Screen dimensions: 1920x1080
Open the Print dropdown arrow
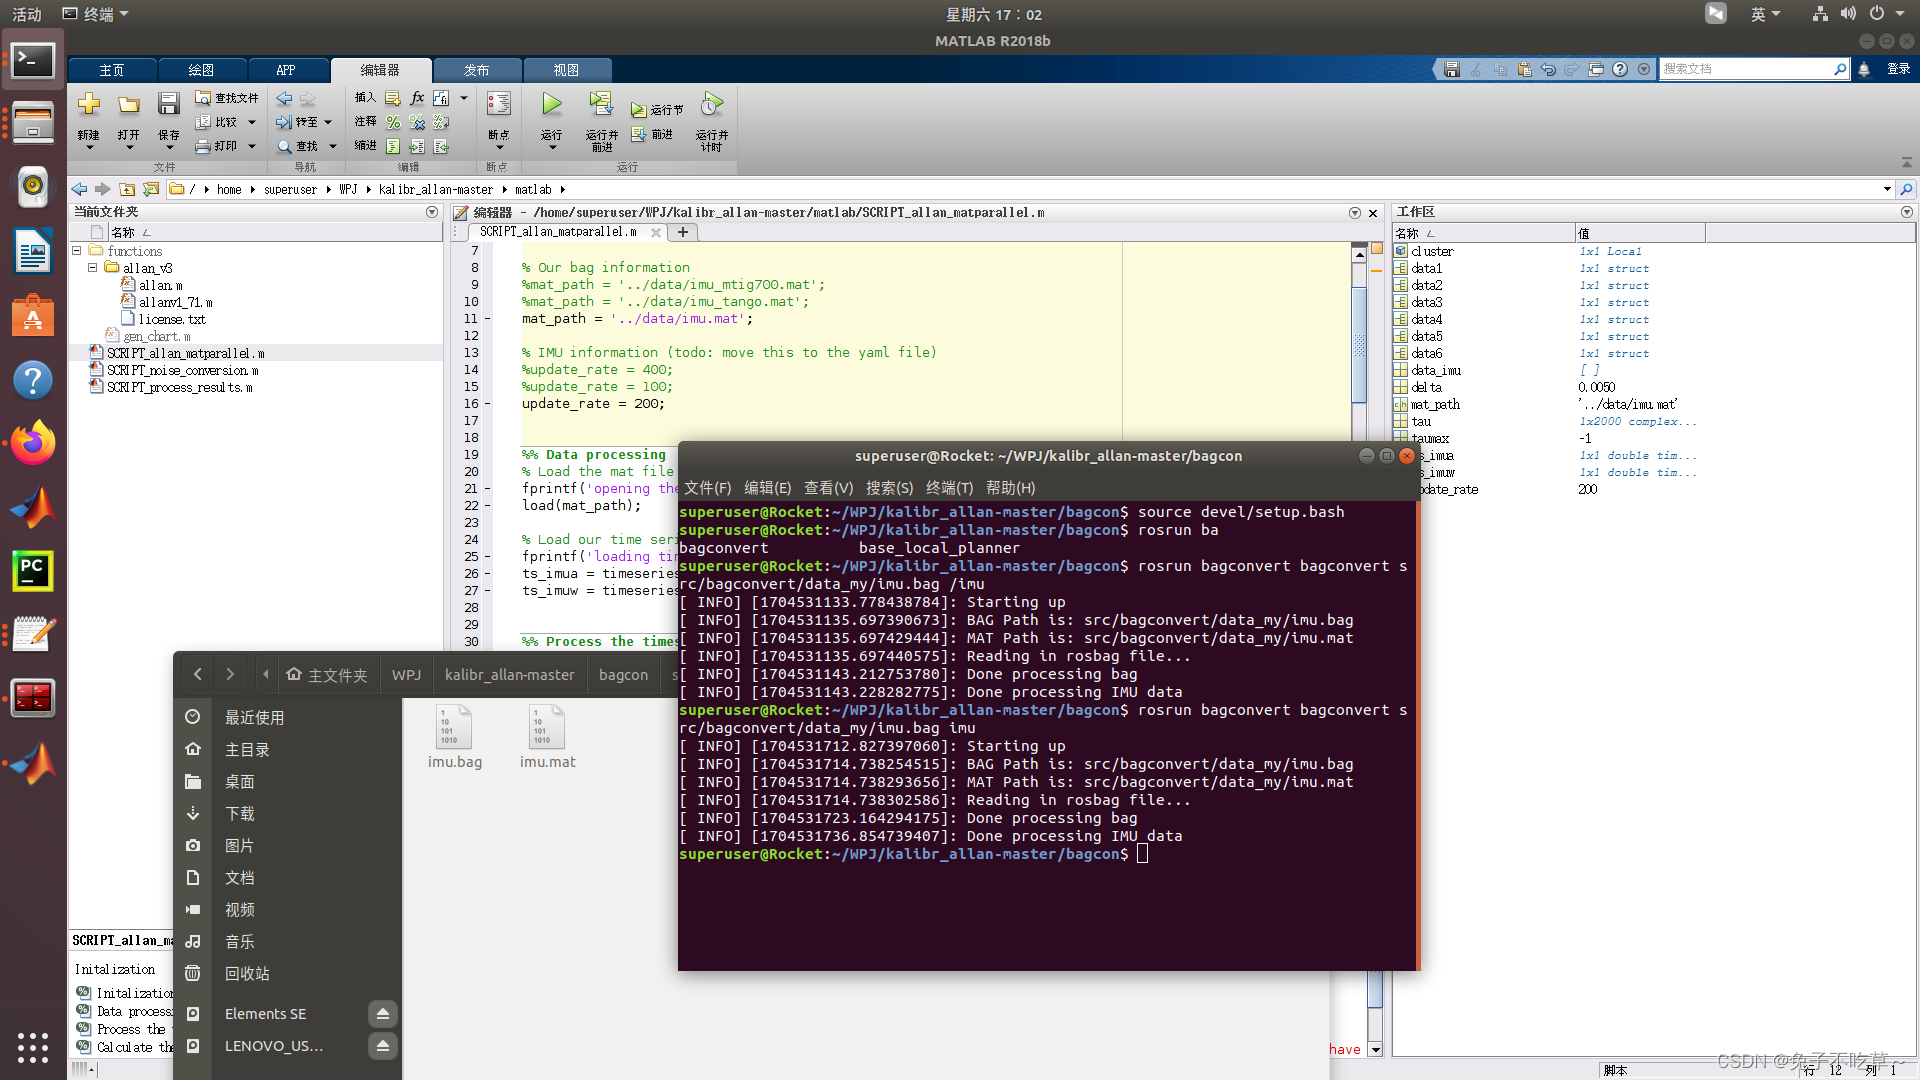(252, 146)
